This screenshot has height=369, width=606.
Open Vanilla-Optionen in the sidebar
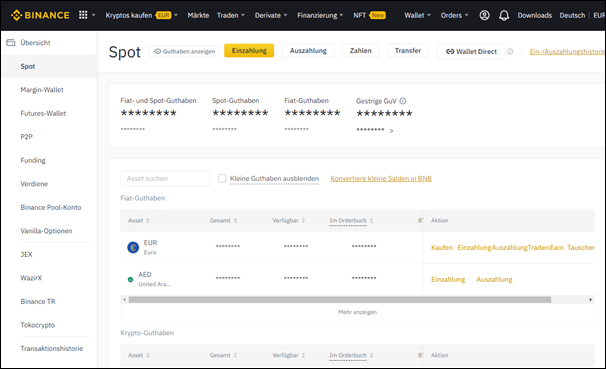46,231
